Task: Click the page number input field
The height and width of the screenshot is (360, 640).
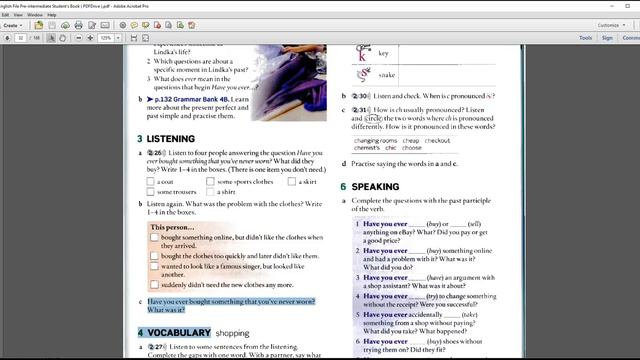Action: [x=20, y=38]
